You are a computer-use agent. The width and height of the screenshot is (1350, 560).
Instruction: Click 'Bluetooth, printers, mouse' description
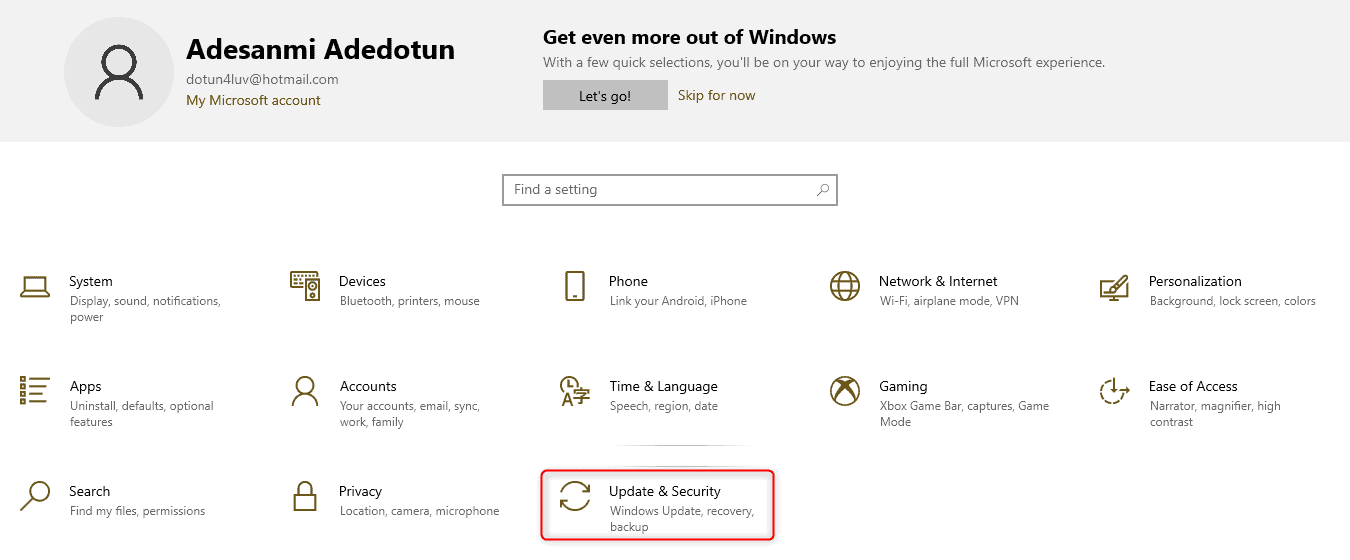pyautogui.click(x=410, y=301)
